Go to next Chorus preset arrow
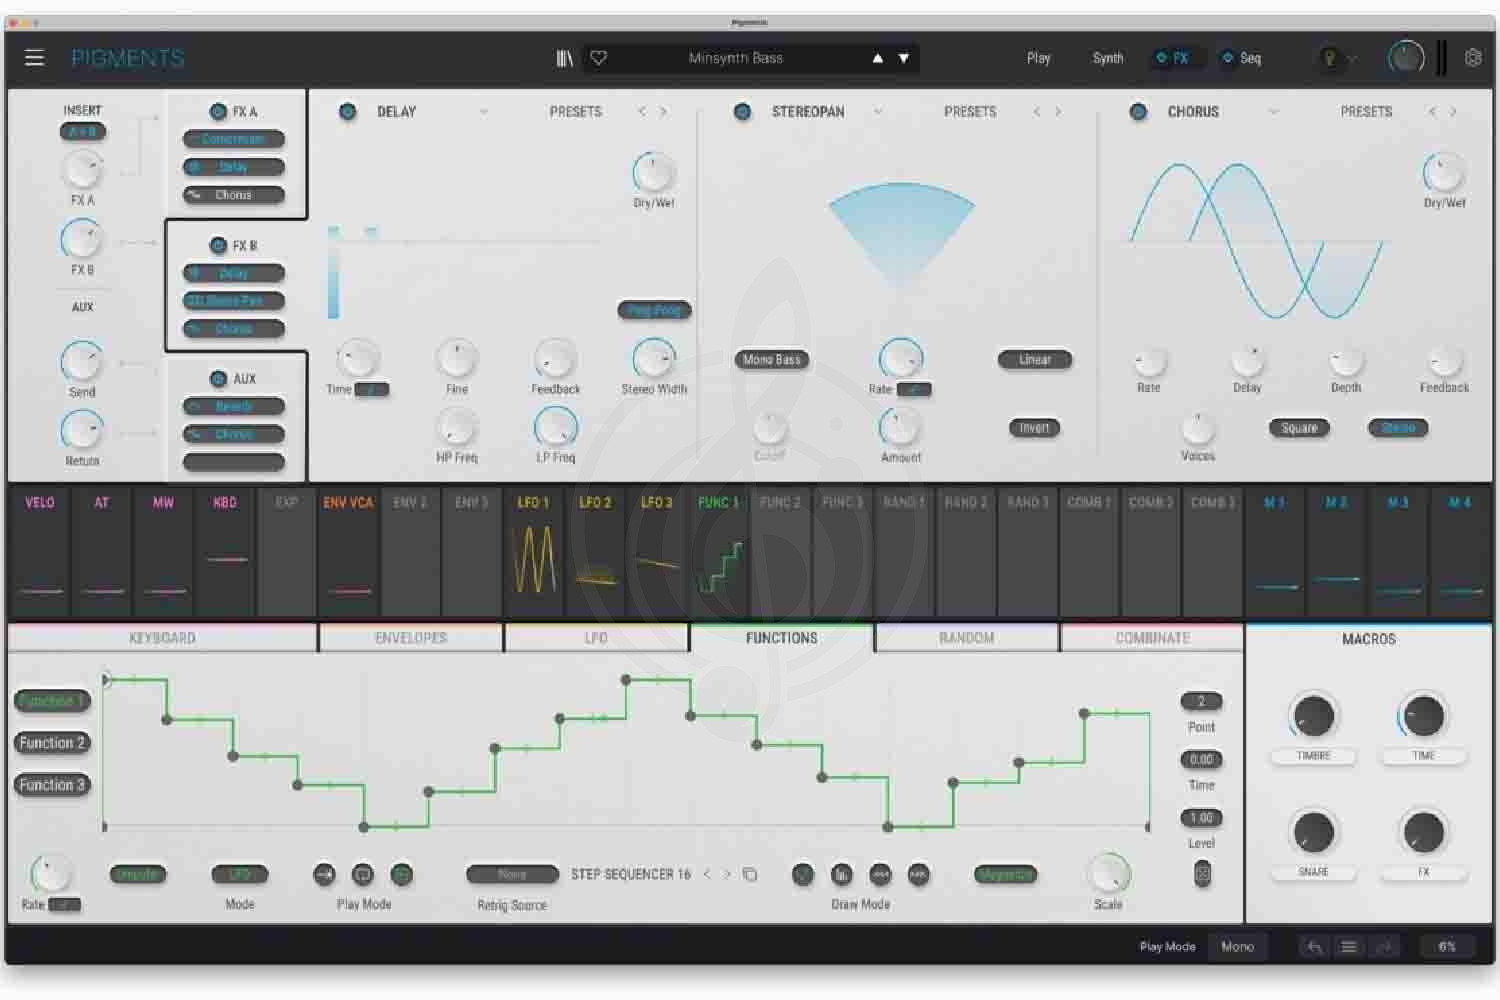 tap(1453, 112)
